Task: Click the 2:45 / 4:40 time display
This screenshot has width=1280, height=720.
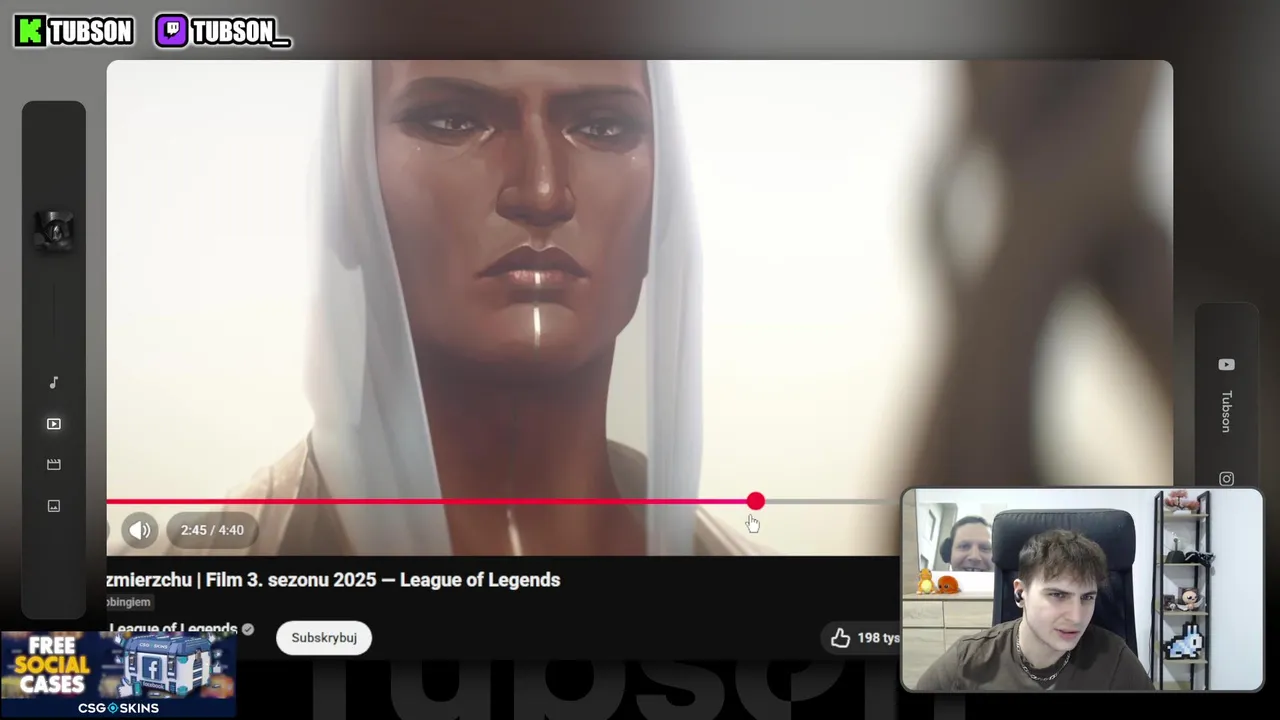Action: coord(212,530)
